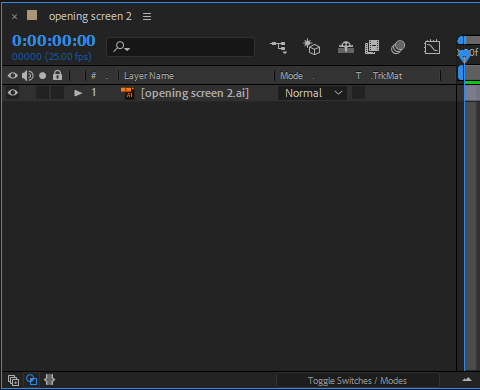Viewport: 480px width, 390px height.
Task: Toggle Preserve Transparency for layer 1
Action: 358,93
